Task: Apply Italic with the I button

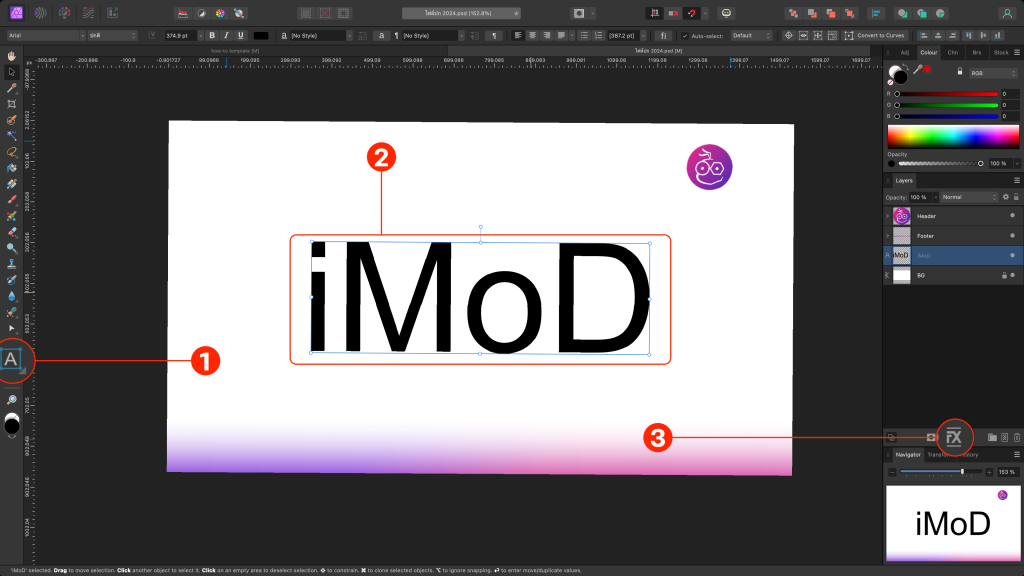Action: pyautogui.click(x=226, y=35)
